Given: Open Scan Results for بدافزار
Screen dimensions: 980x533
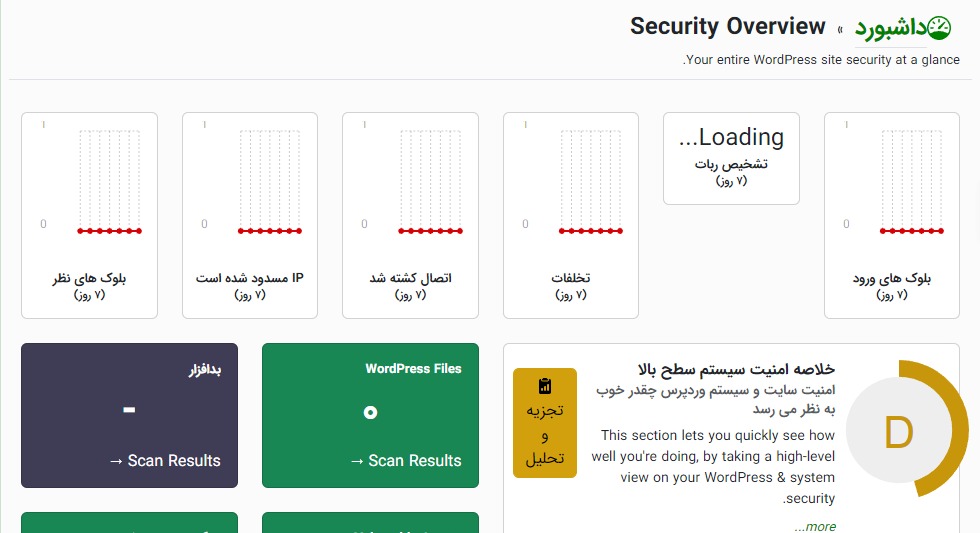Looking at the screenshot, I should click(164, 460).
